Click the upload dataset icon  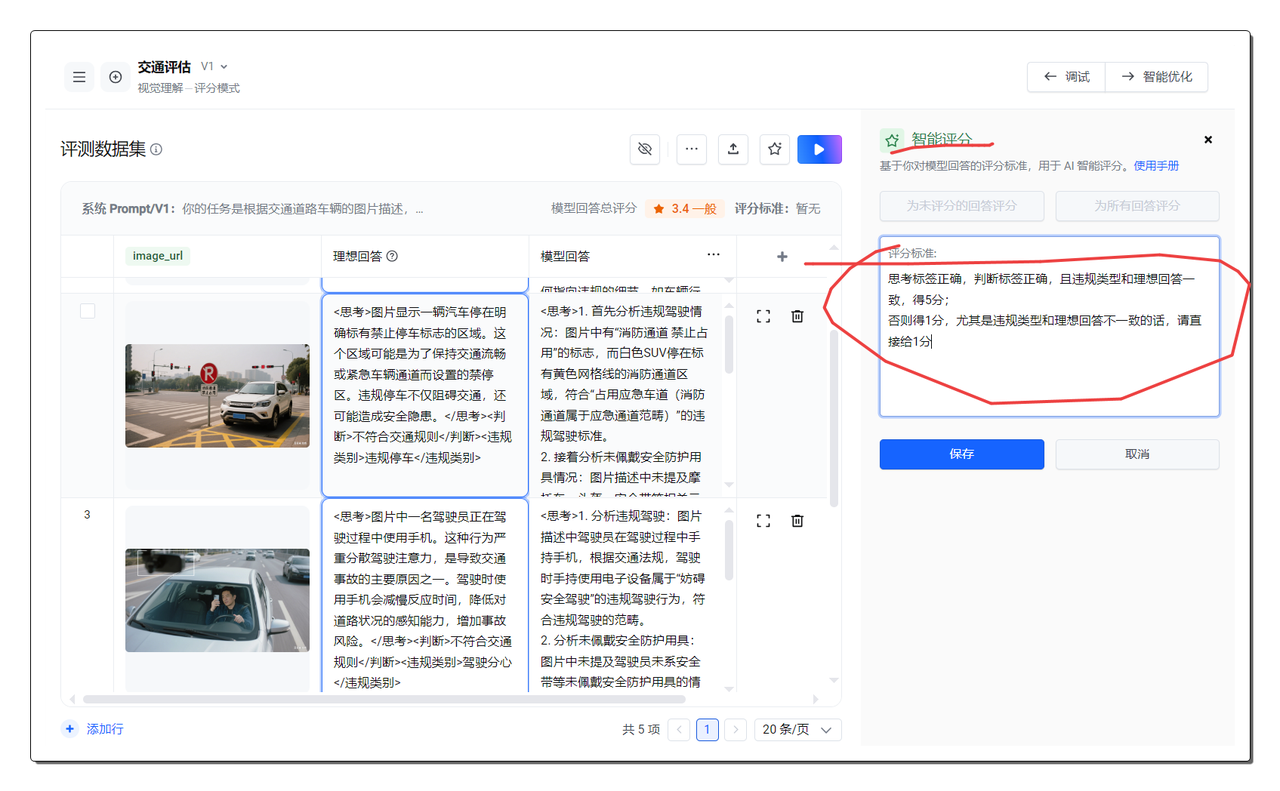click(x=733, y=149)
